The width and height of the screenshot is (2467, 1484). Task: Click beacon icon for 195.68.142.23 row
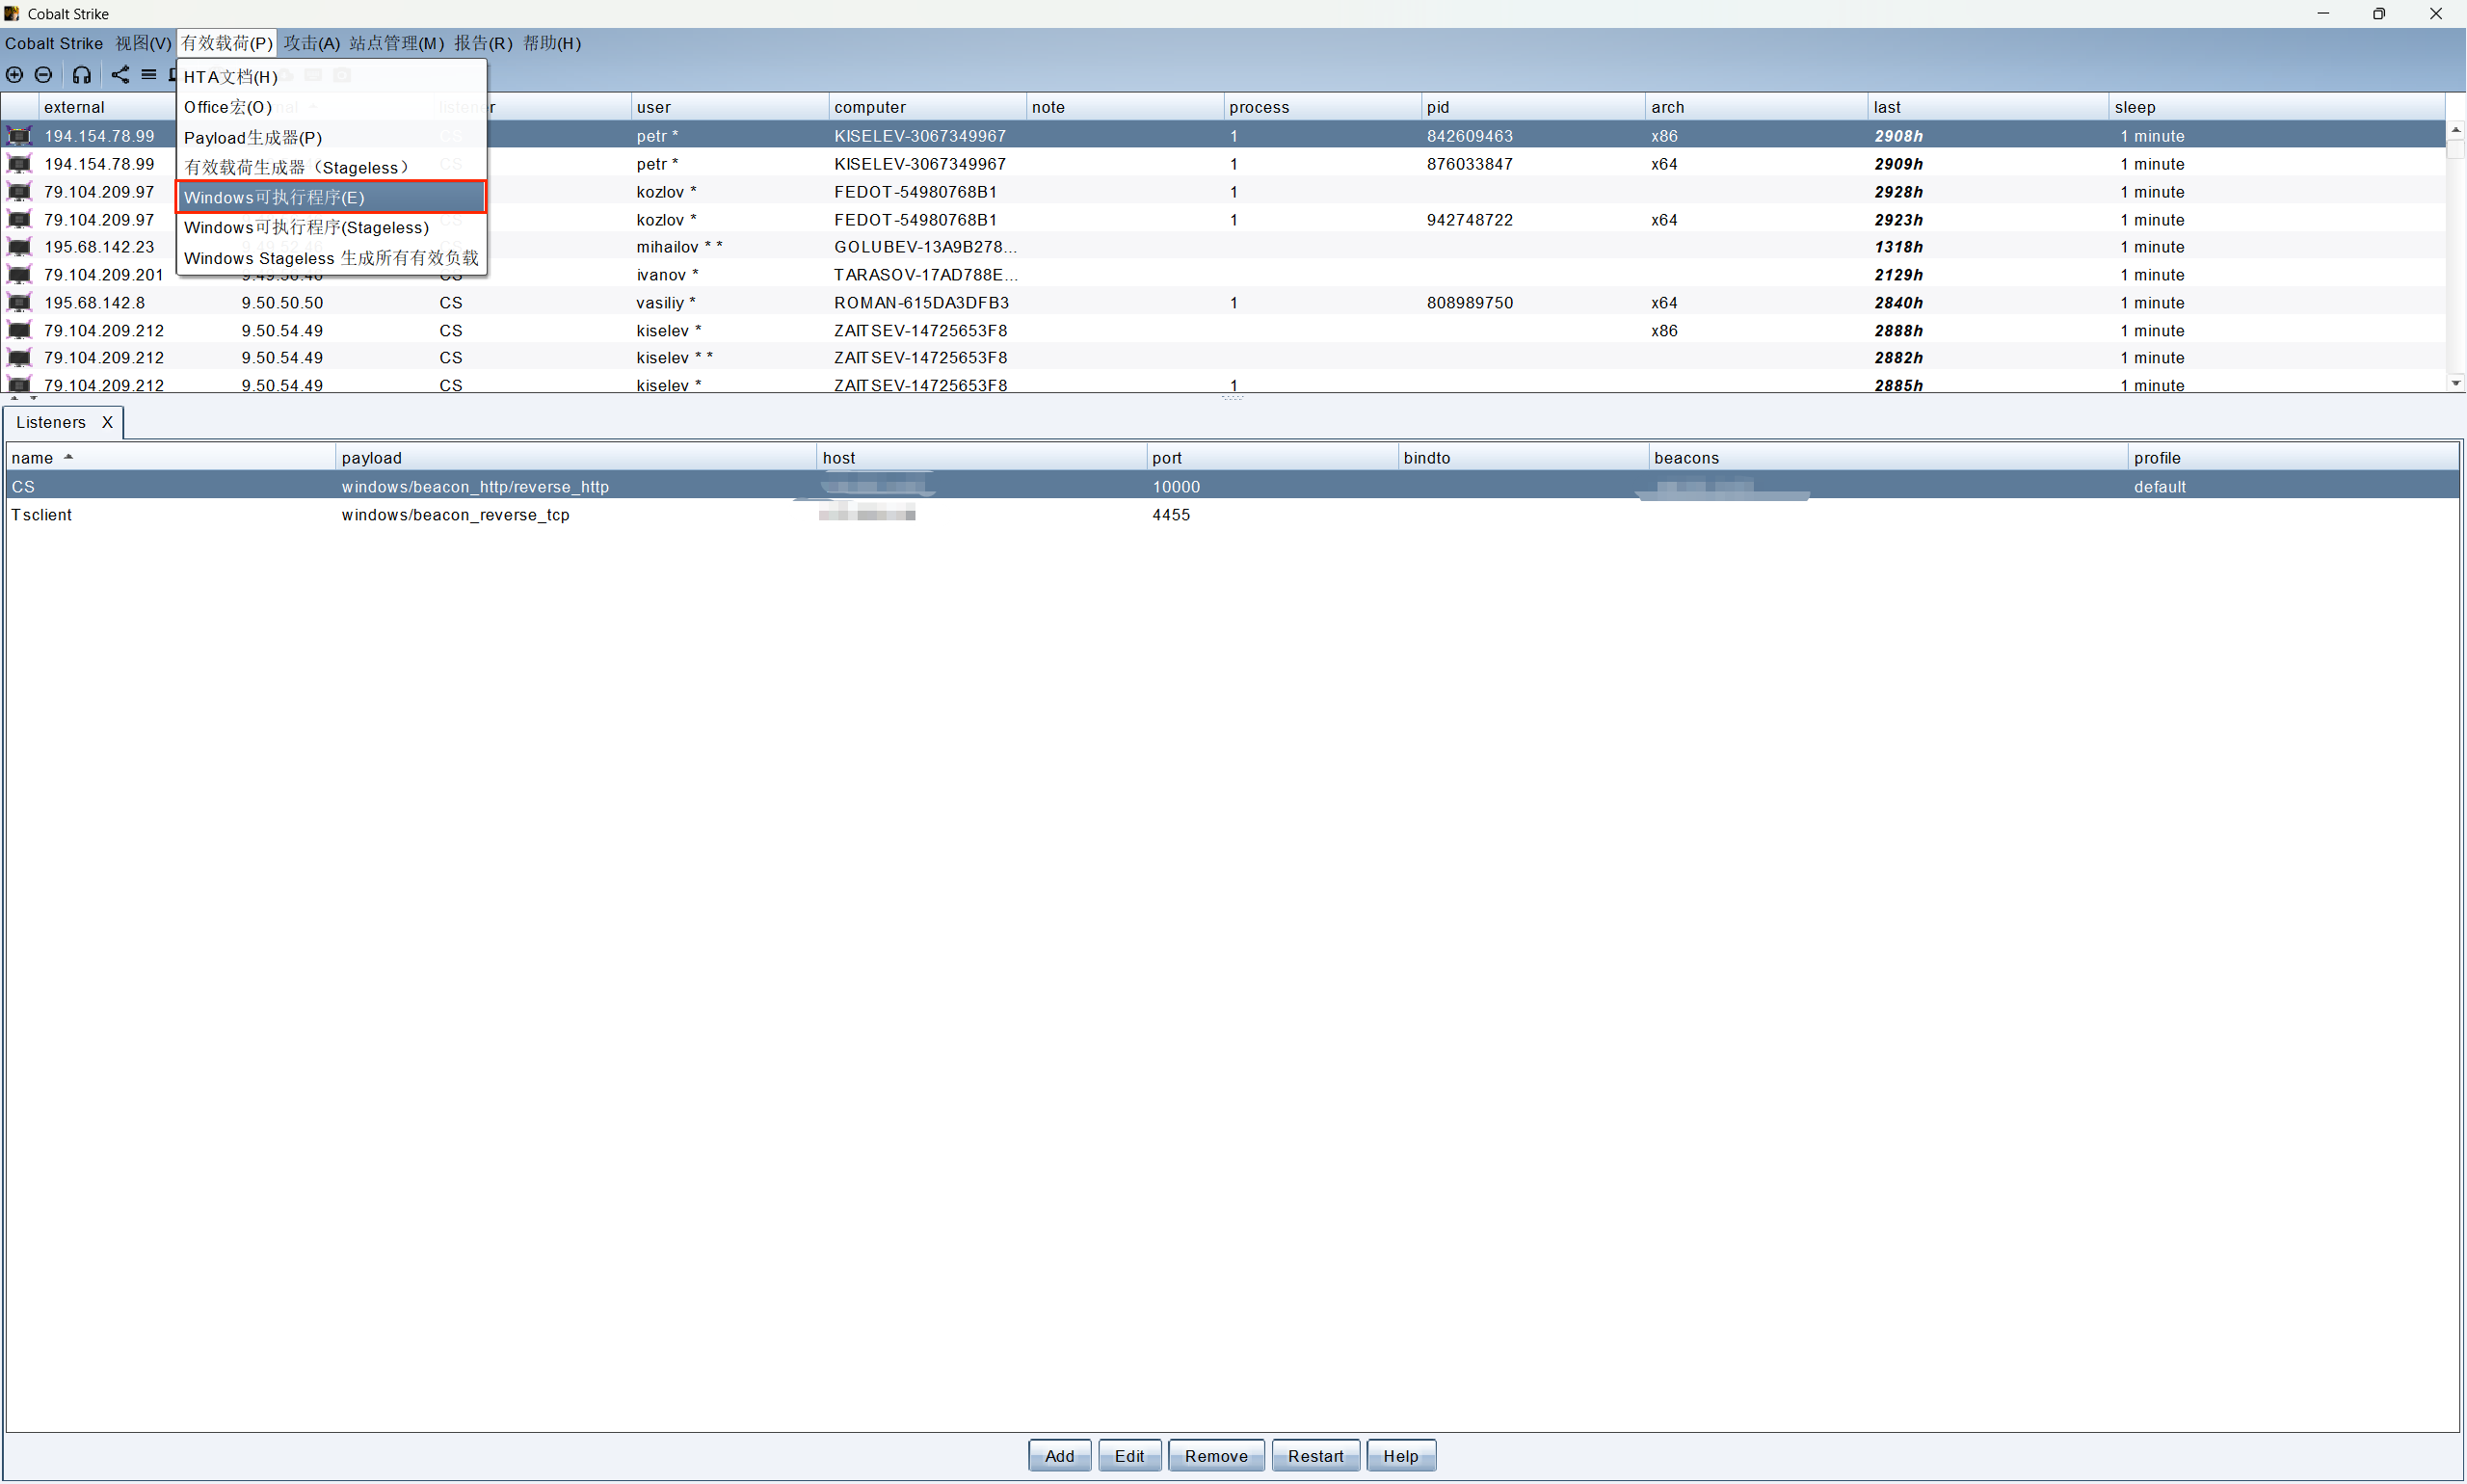[x=19, y=247]
